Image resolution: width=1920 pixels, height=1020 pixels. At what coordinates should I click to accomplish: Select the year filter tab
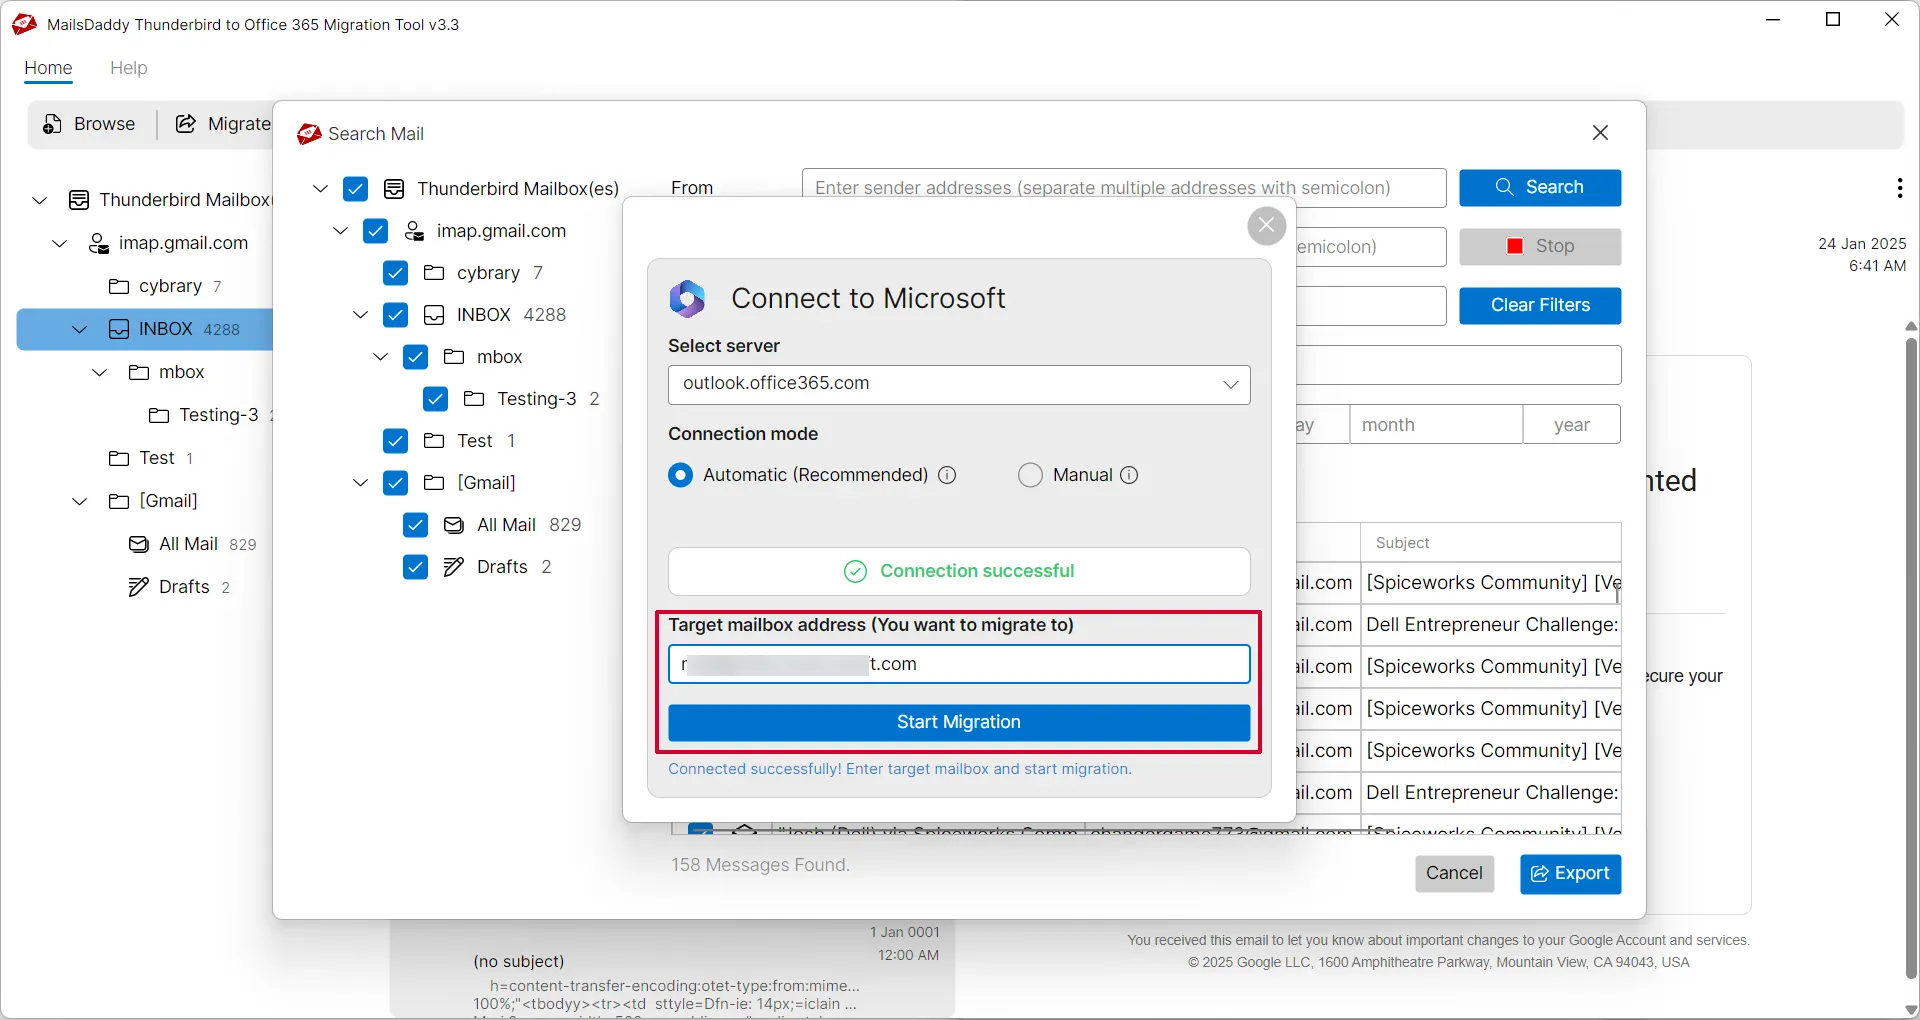[1571, 424]
